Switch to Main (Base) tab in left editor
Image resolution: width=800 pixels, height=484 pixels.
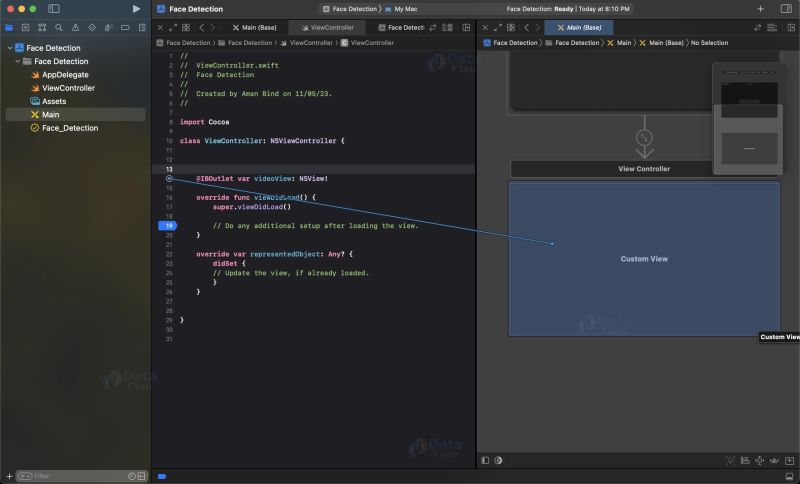[255, 28]
